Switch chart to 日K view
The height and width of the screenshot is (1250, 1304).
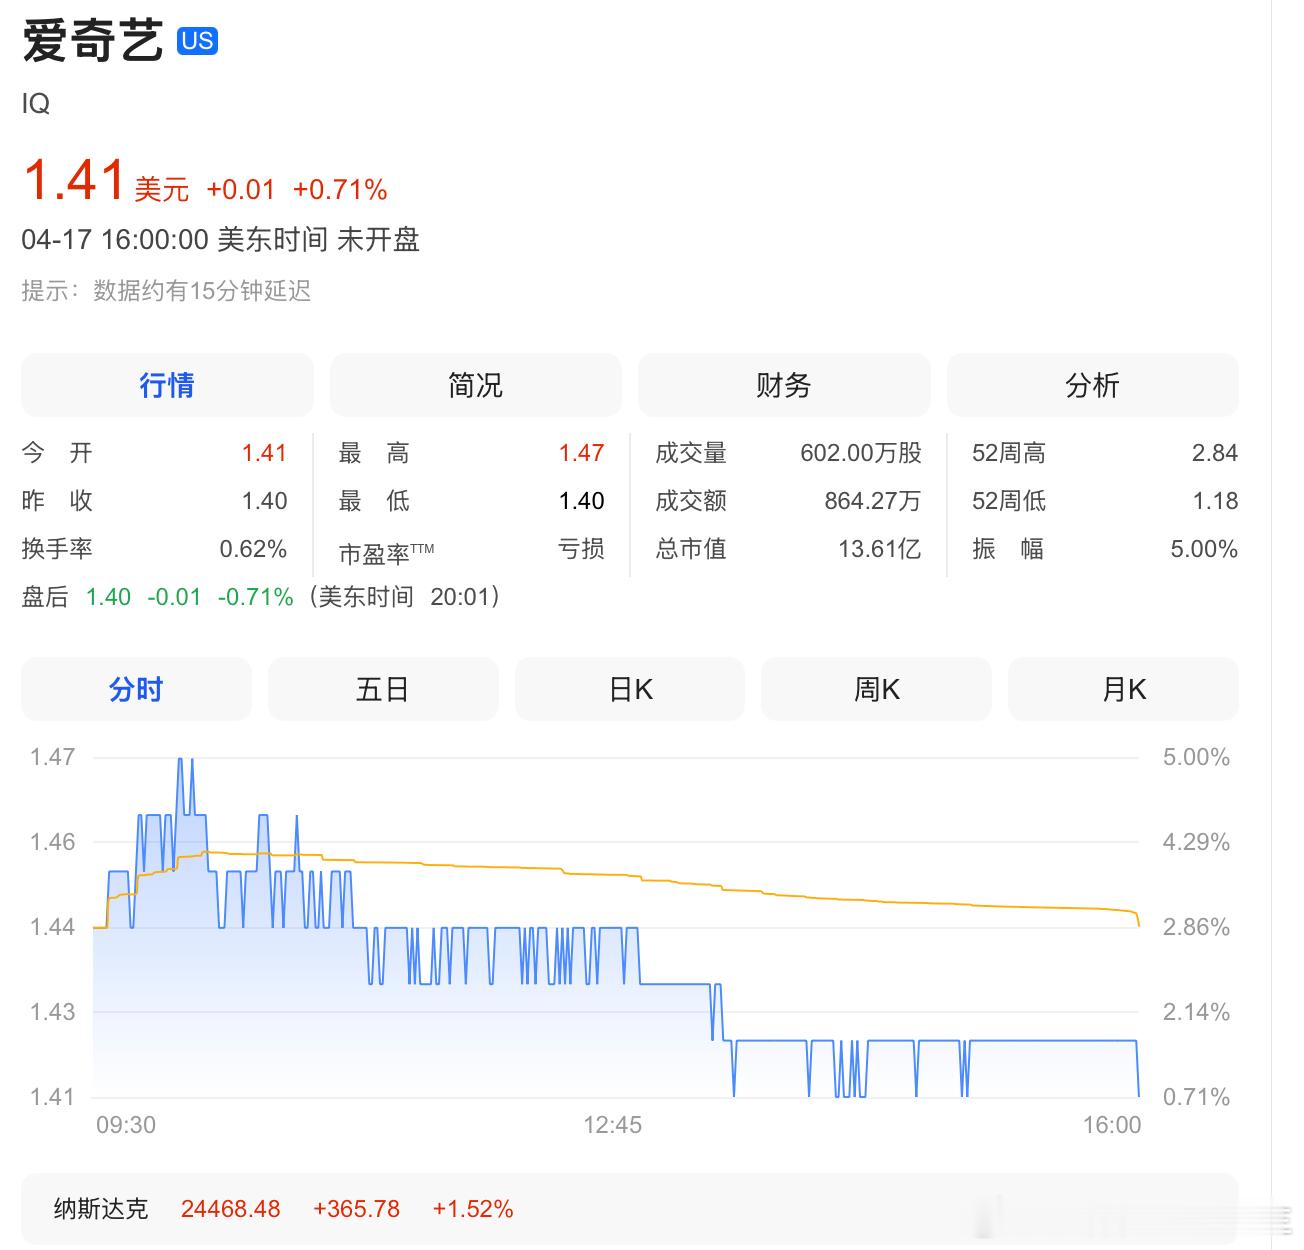coord(630,689)
